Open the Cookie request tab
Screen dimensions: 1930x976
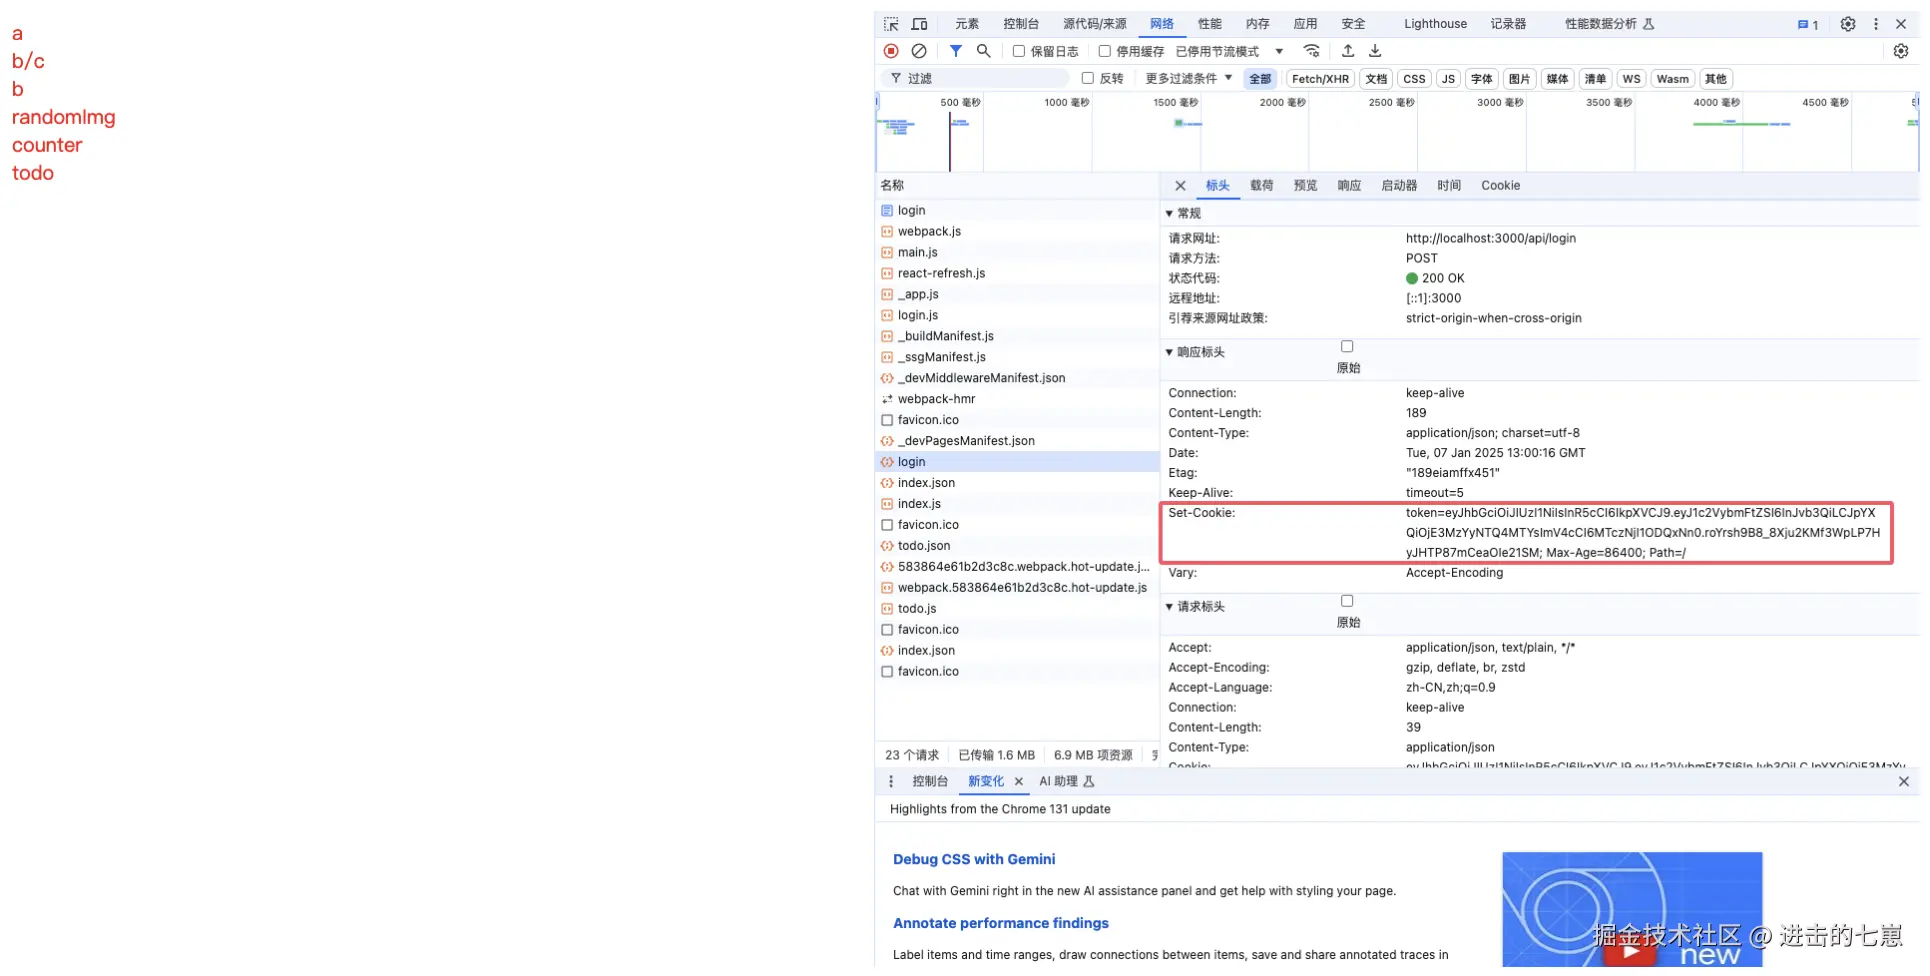coord(1500,186)
